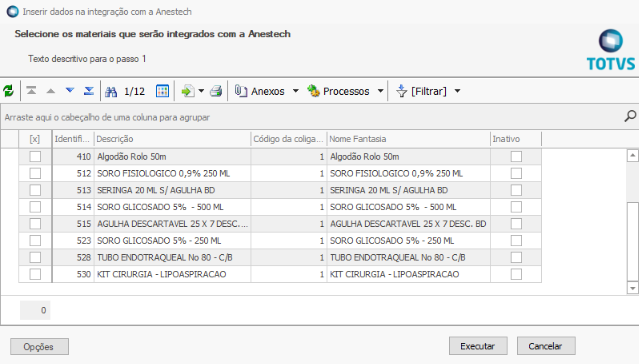The image size is (639, 364).
Task: Click description cell KIT CIRURGIA - LIPOASPIRACAO
Action: (172, 274)
